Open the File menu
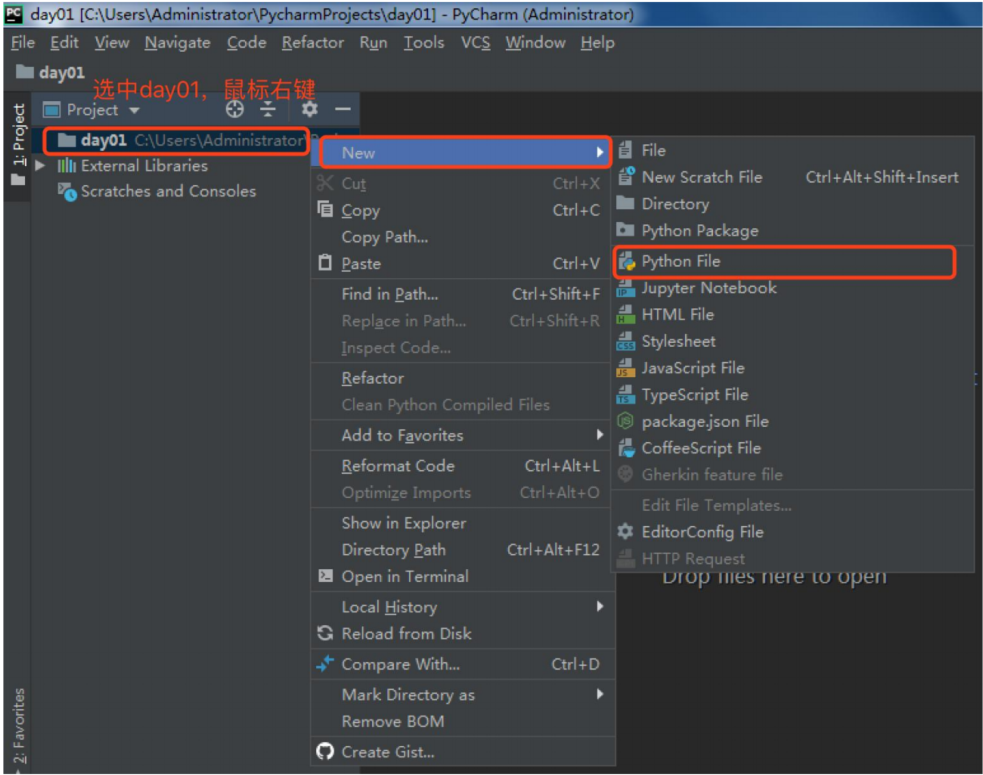This screenshot has width=983, height=775. (23, 43)
